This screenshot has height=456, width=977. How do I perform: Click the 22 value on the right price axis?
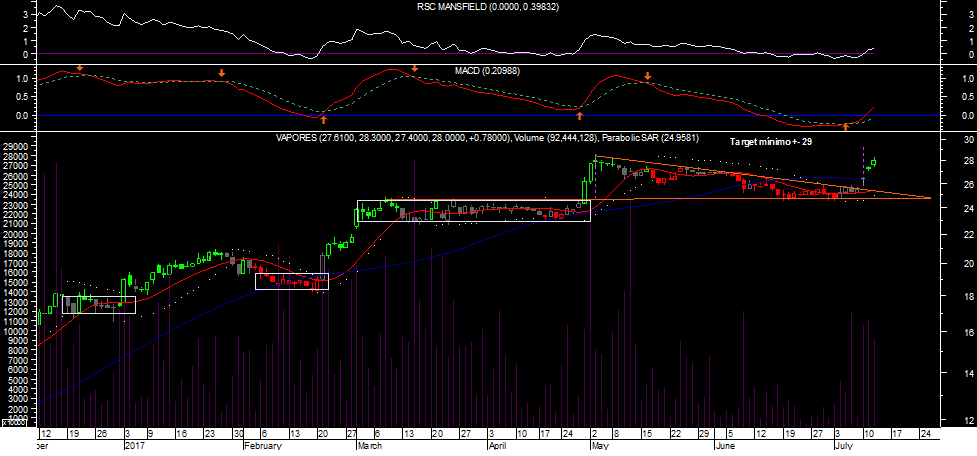969,234
